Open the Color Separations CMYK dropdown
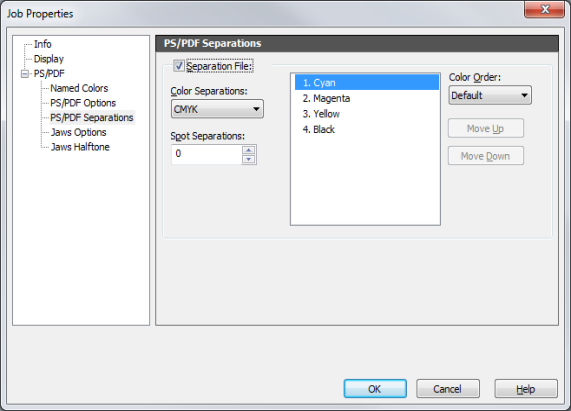The height and width of the screenshot is (411, 571). (217, 109)
